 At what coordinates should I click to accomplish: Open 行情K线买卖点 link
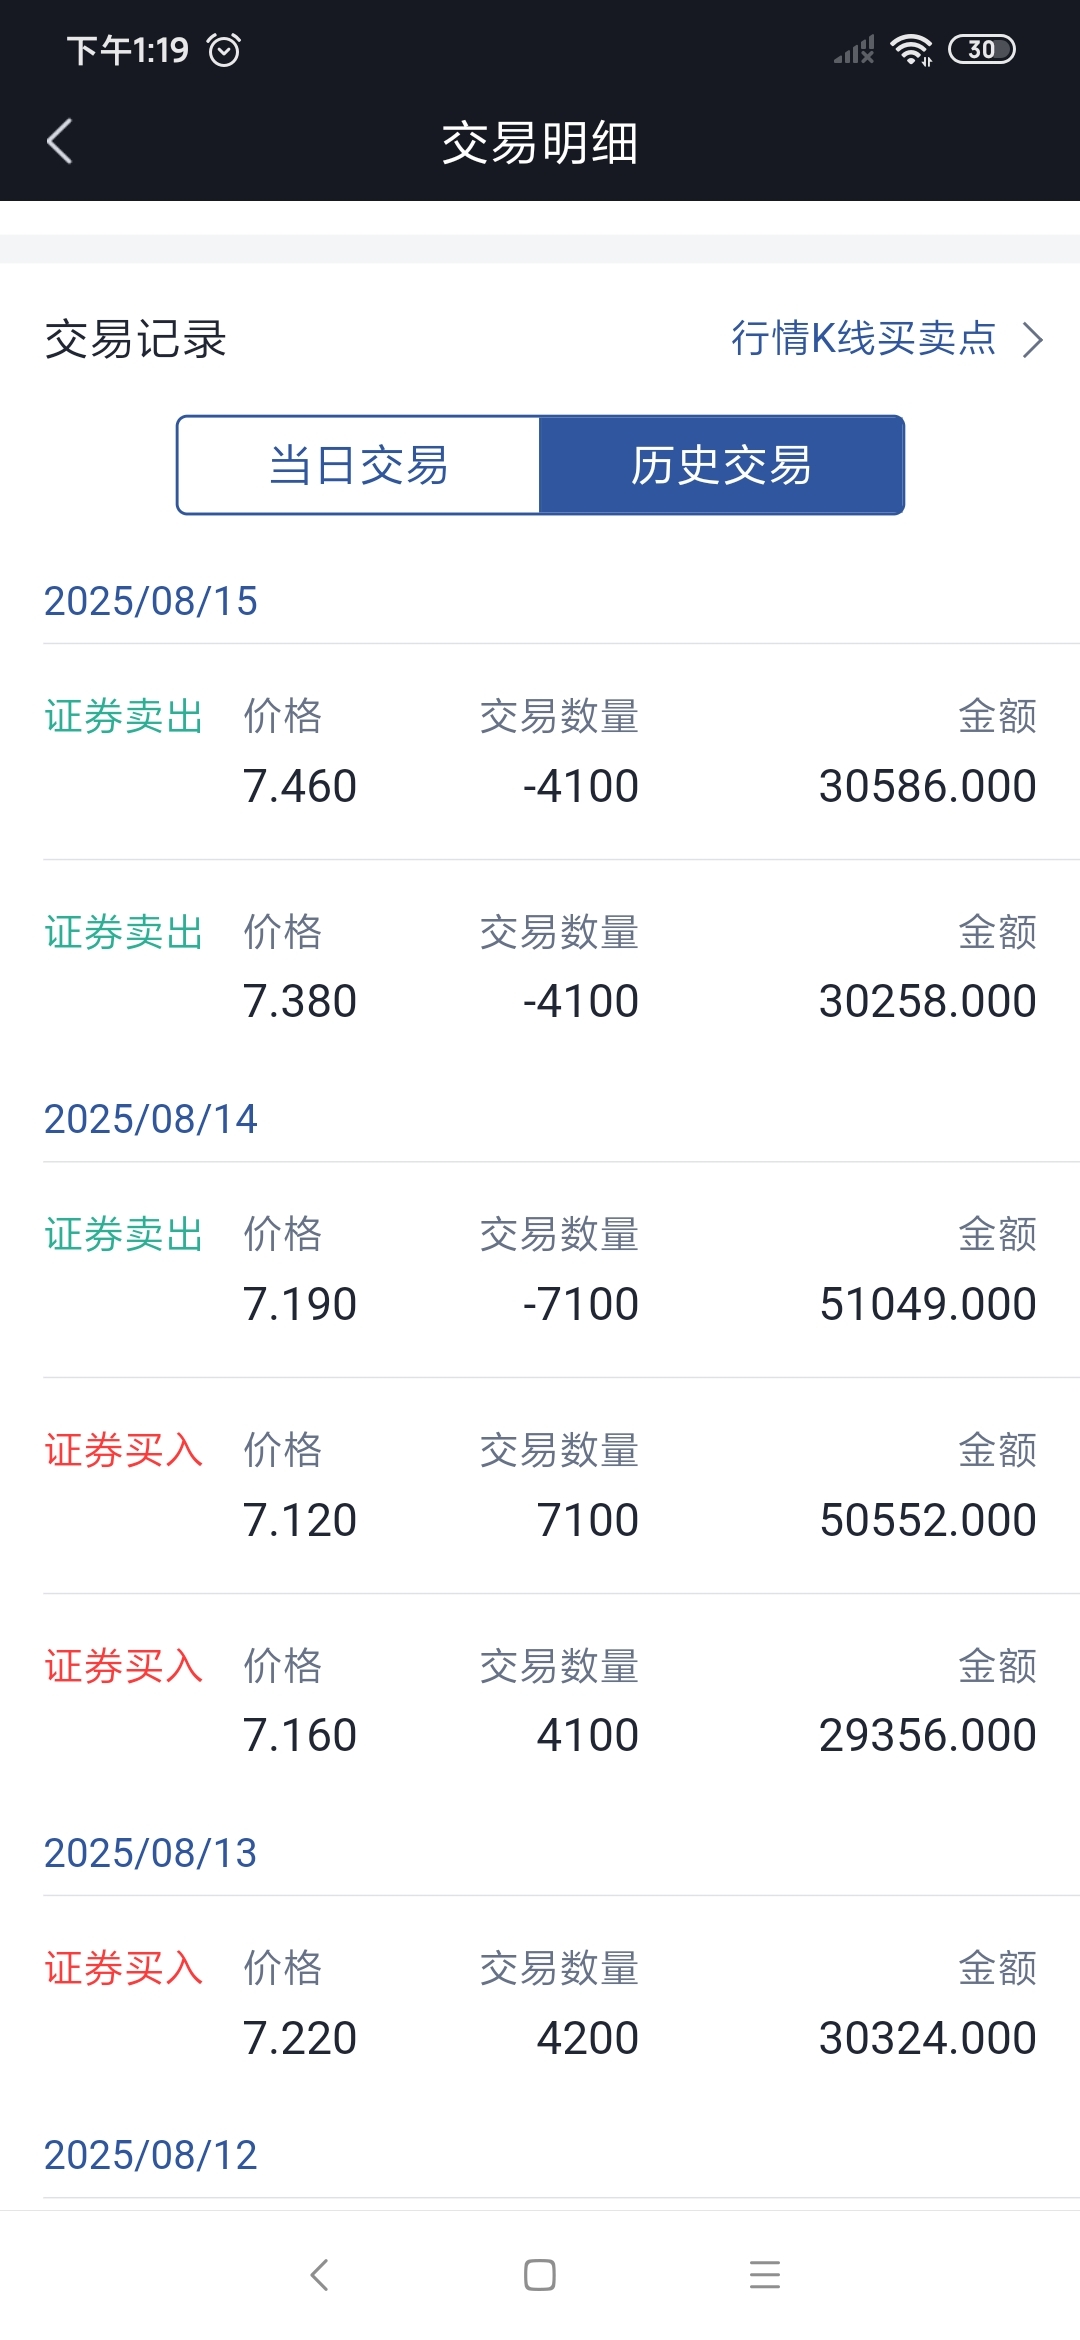pos(864,339)
